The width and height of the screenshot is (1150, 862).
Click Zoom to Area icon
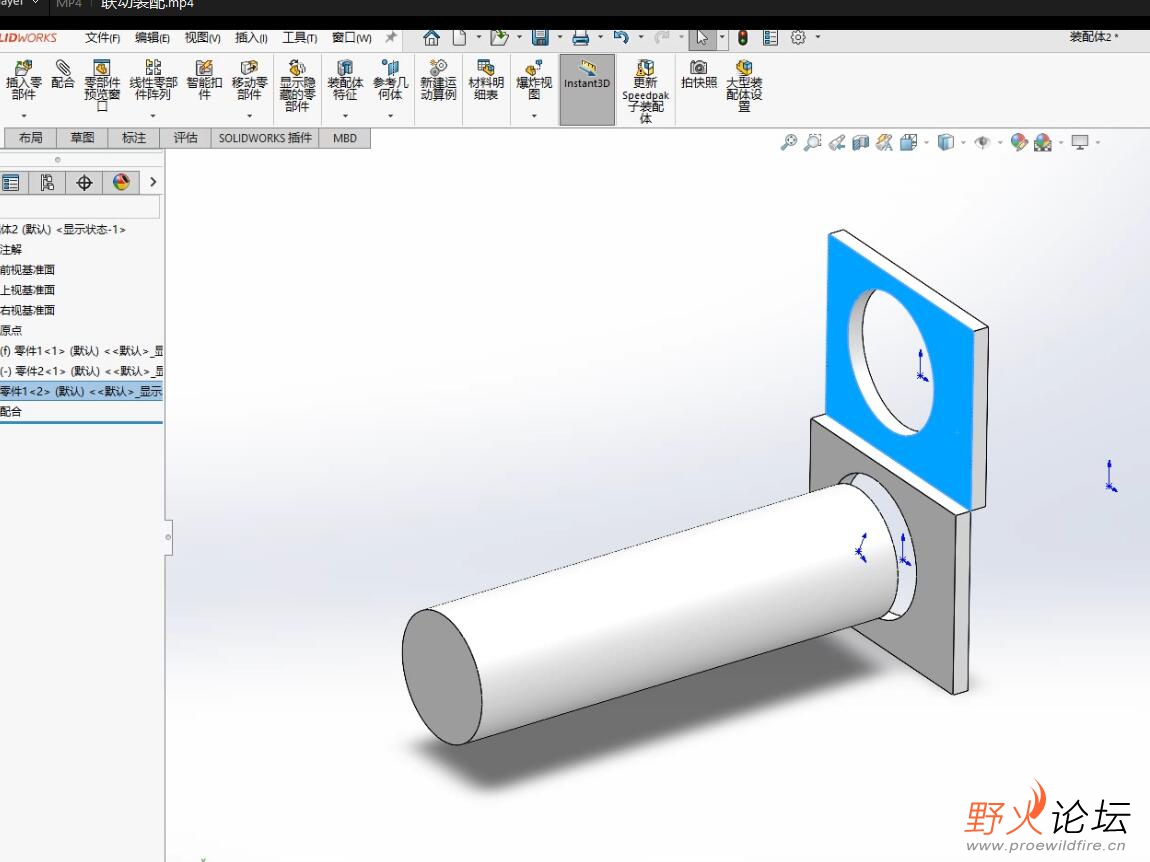tap(813, 142)
